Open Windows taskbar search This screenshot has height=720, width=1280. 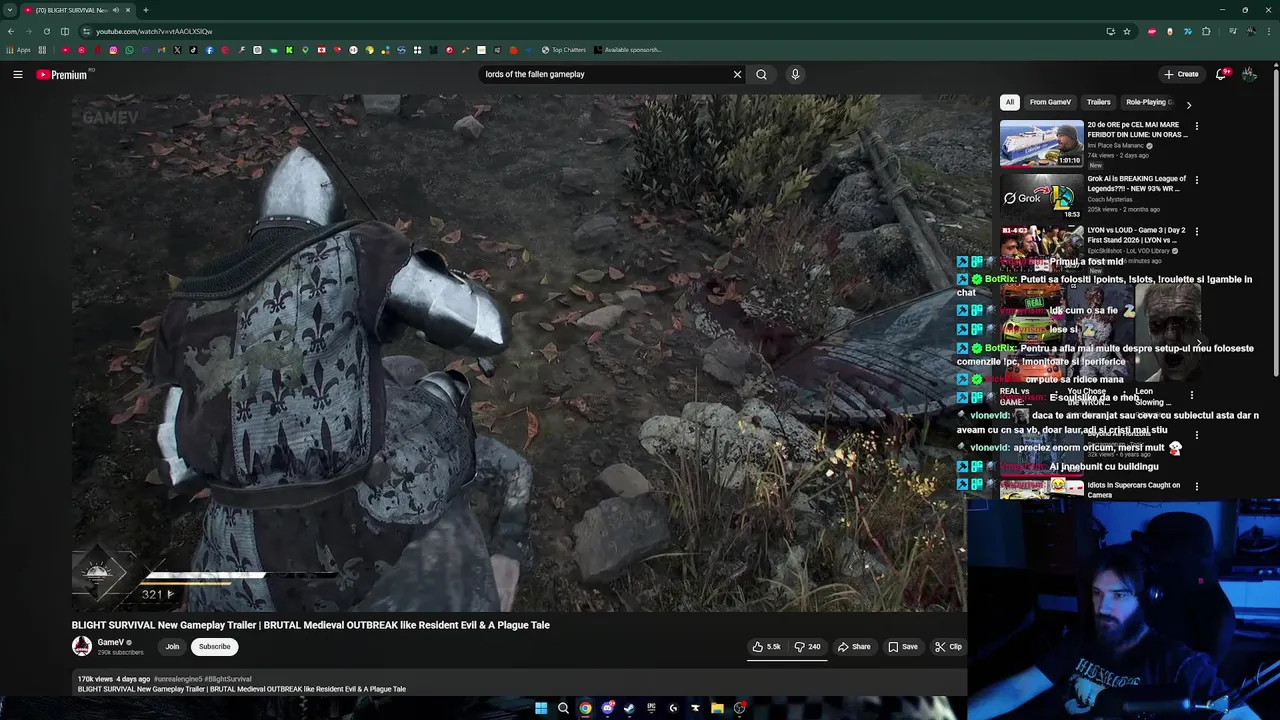coord(563,708)
